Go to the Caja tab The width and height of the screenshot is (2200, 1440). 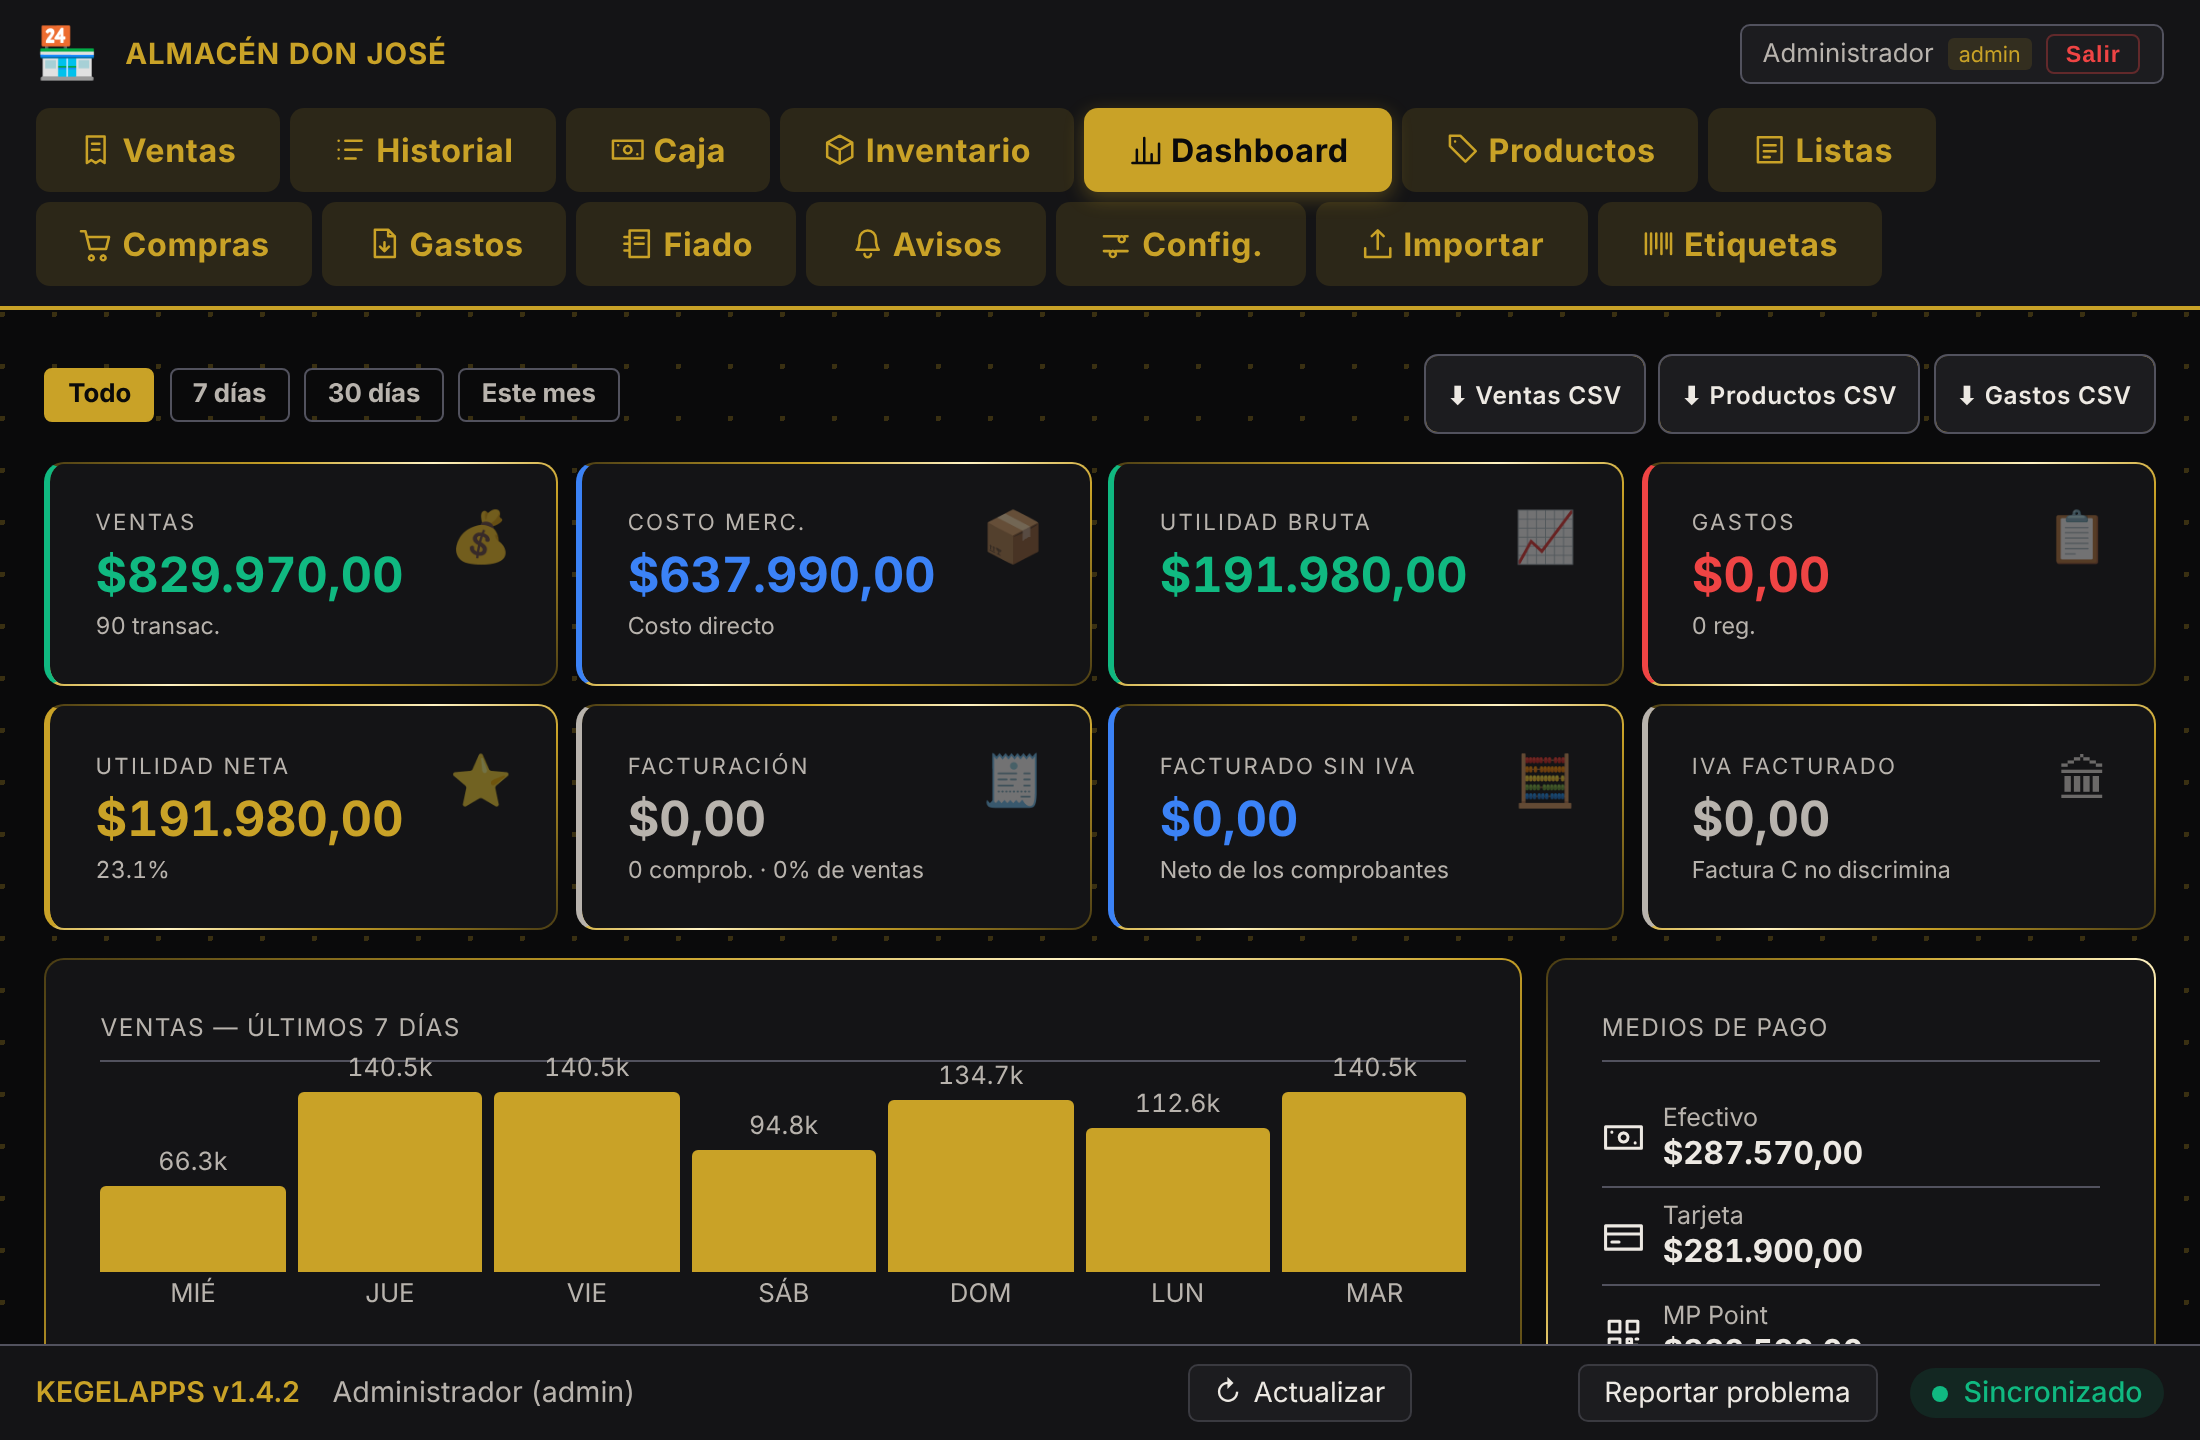[668, 150]
